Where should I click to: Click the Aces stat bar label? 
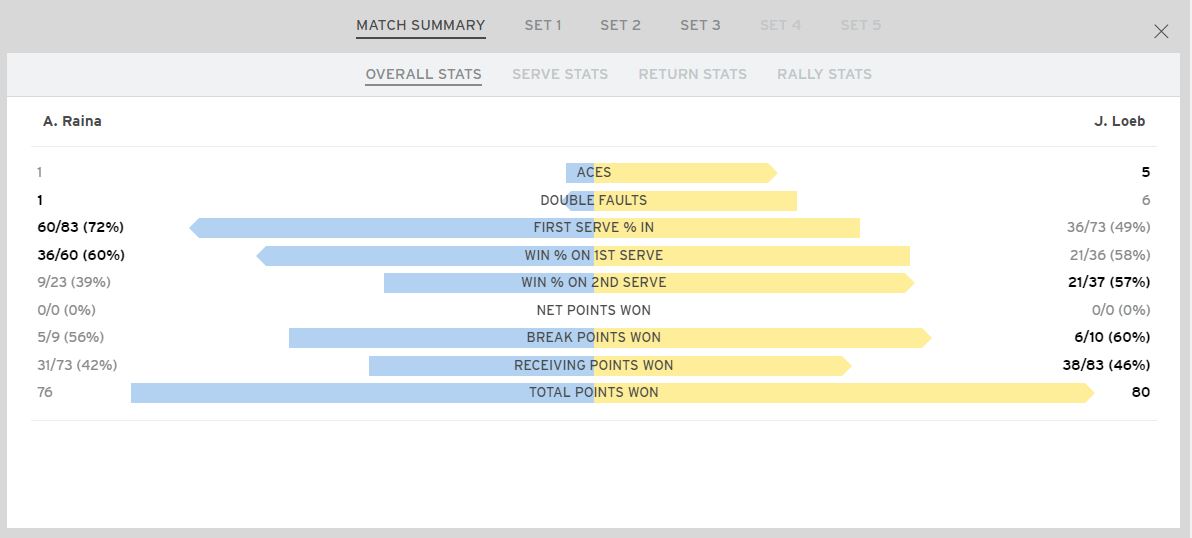[594, 172]
